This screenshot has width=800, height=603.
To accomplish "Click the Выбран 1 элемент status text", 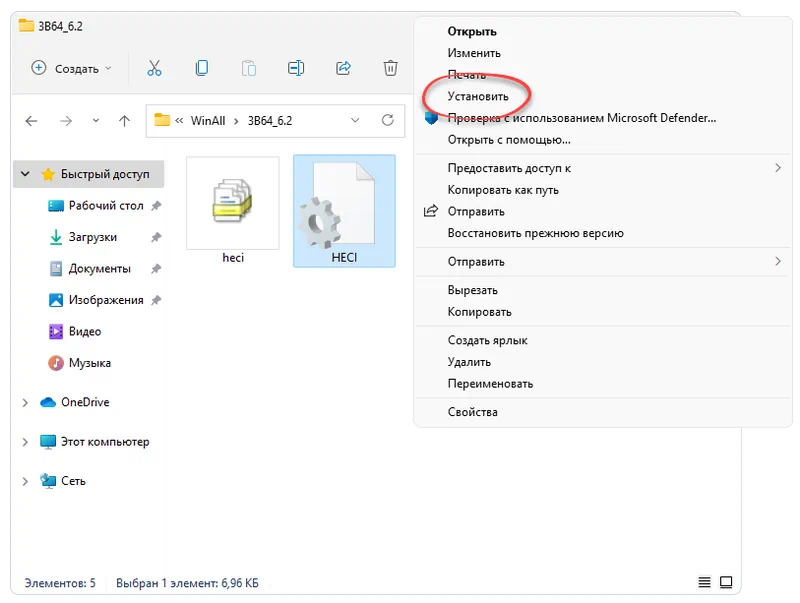I will pyautogui.click(x=187, y=583).
